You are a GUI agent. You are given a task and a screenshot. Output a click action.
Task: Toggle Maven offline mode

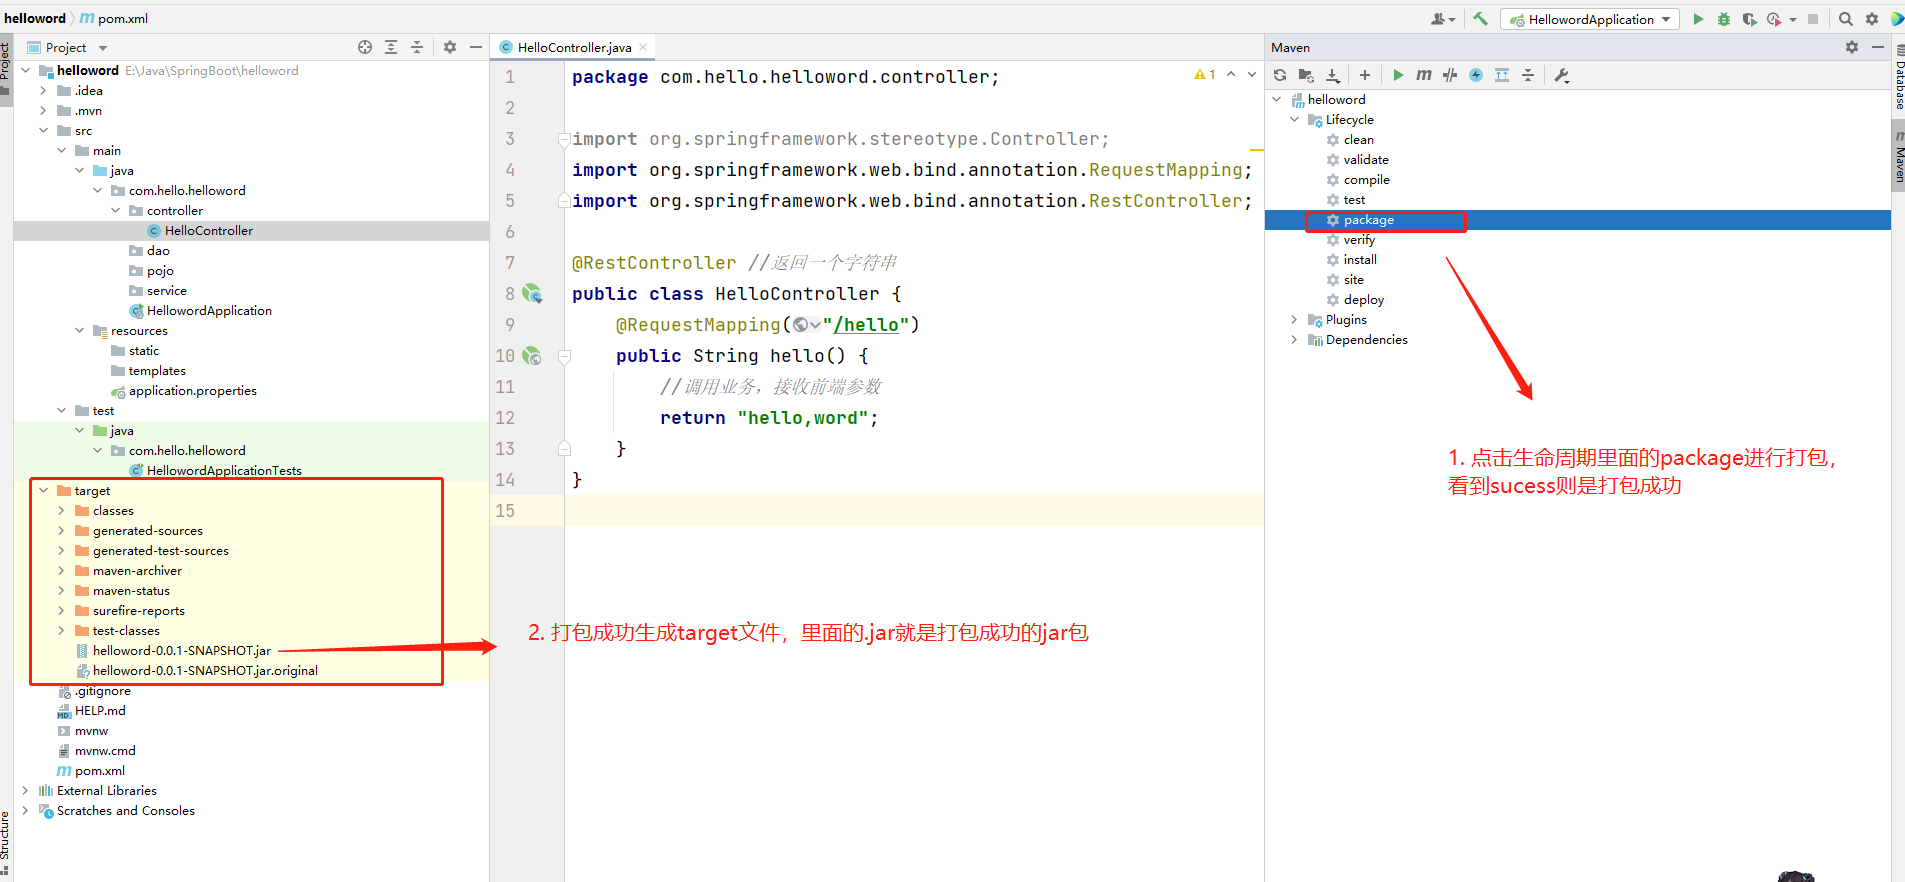click(1450, 75)
